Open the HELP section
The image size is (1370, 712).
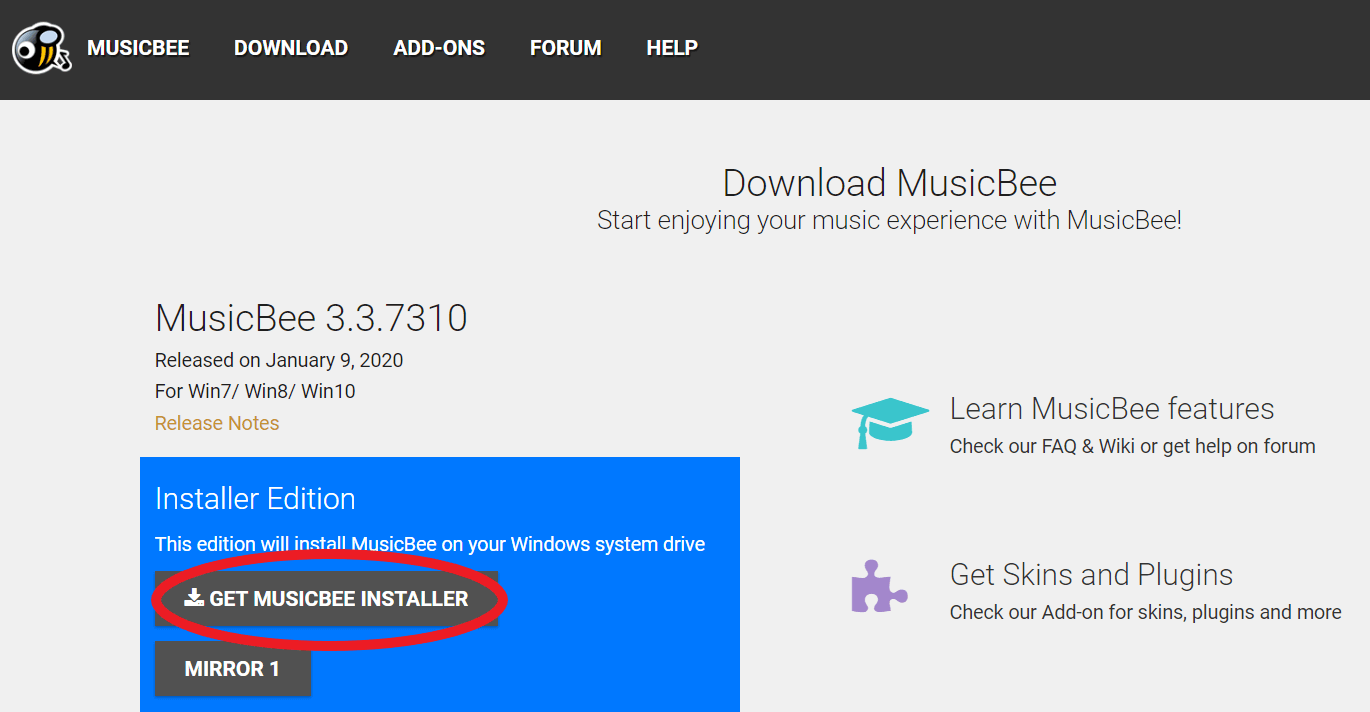pyautogui.click(x=671, y=48)
